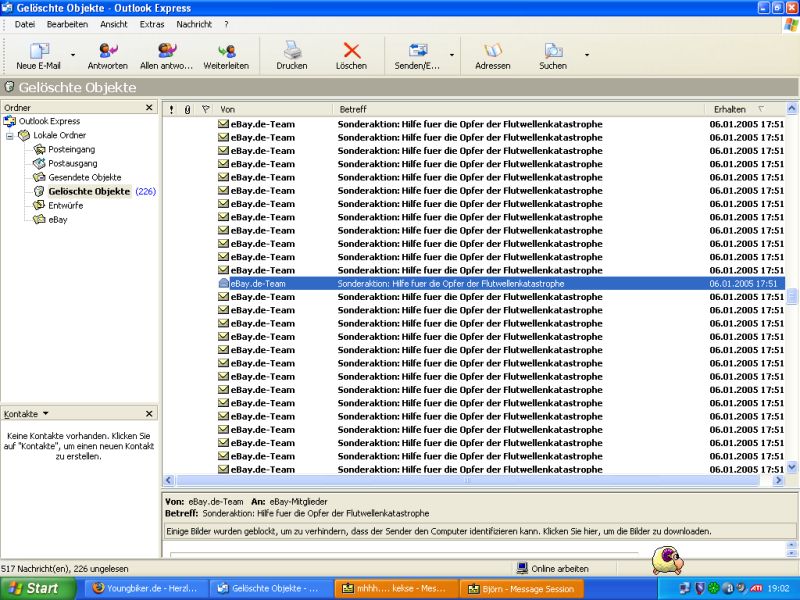Sort by priority column header
The image size is (800, 600).
pyautogui.click(x=171, y=109)
